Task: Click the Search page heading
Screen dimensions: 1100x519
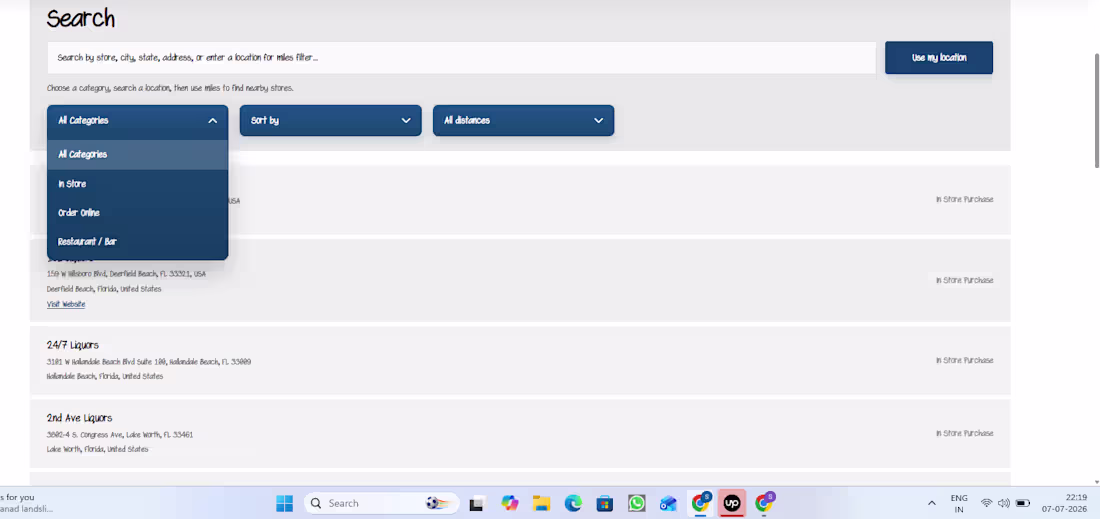Action: (x=81, y=19)
